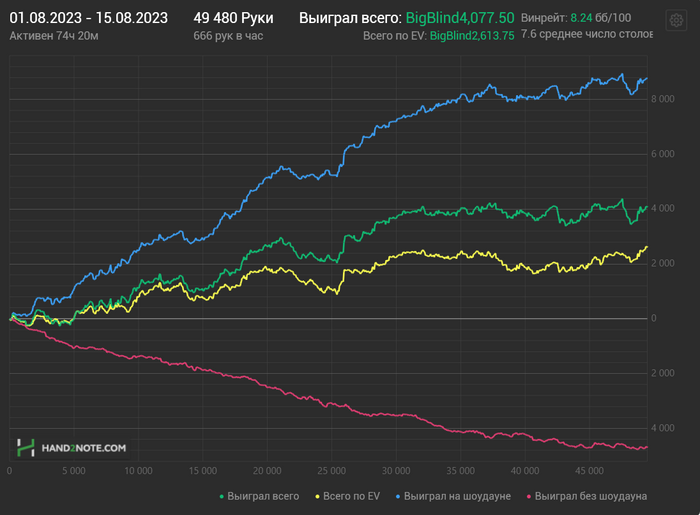Open the graph settings gear icon
The width and height of the screenshot is (700, 515).
click(x=676, y=20)
